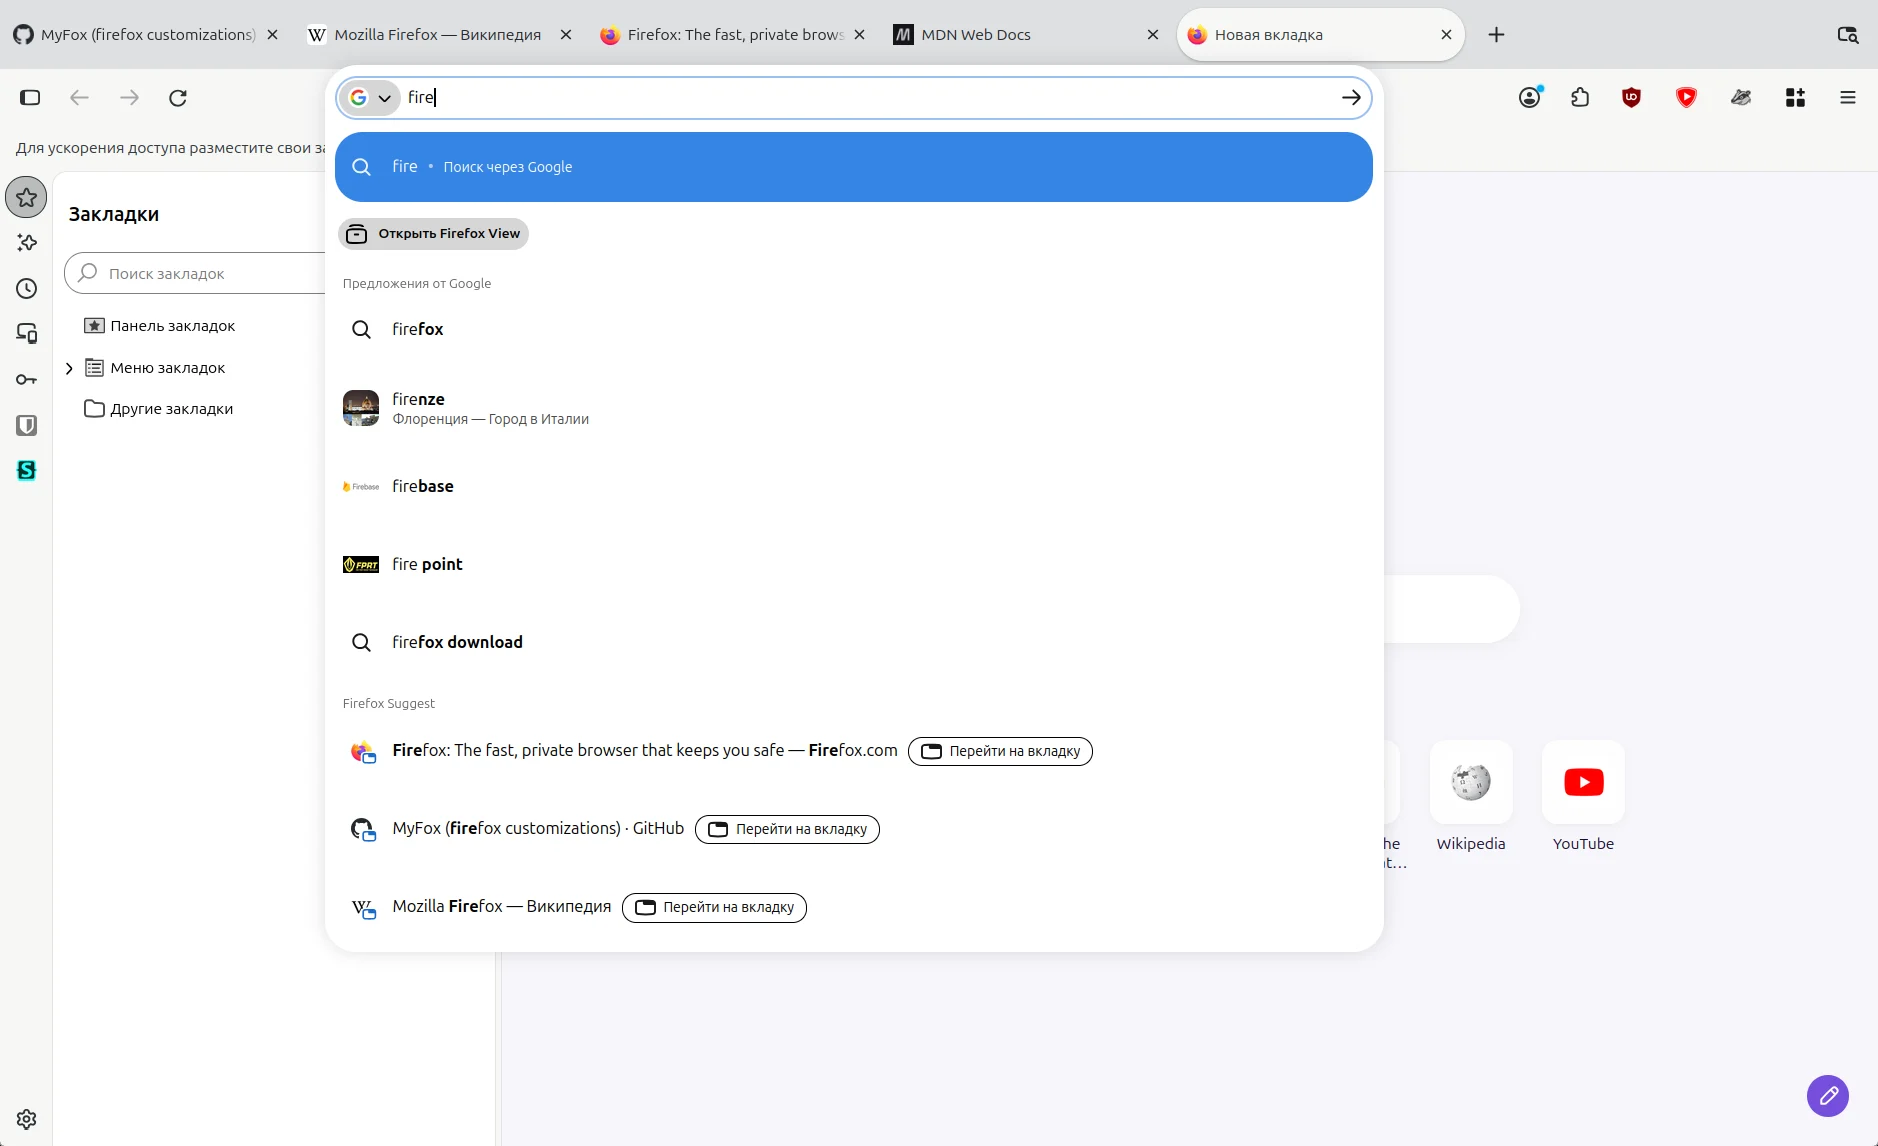1878x1146 pixels.
Task: Expand the Меню закладок folder
Action: tap(69, 368)
